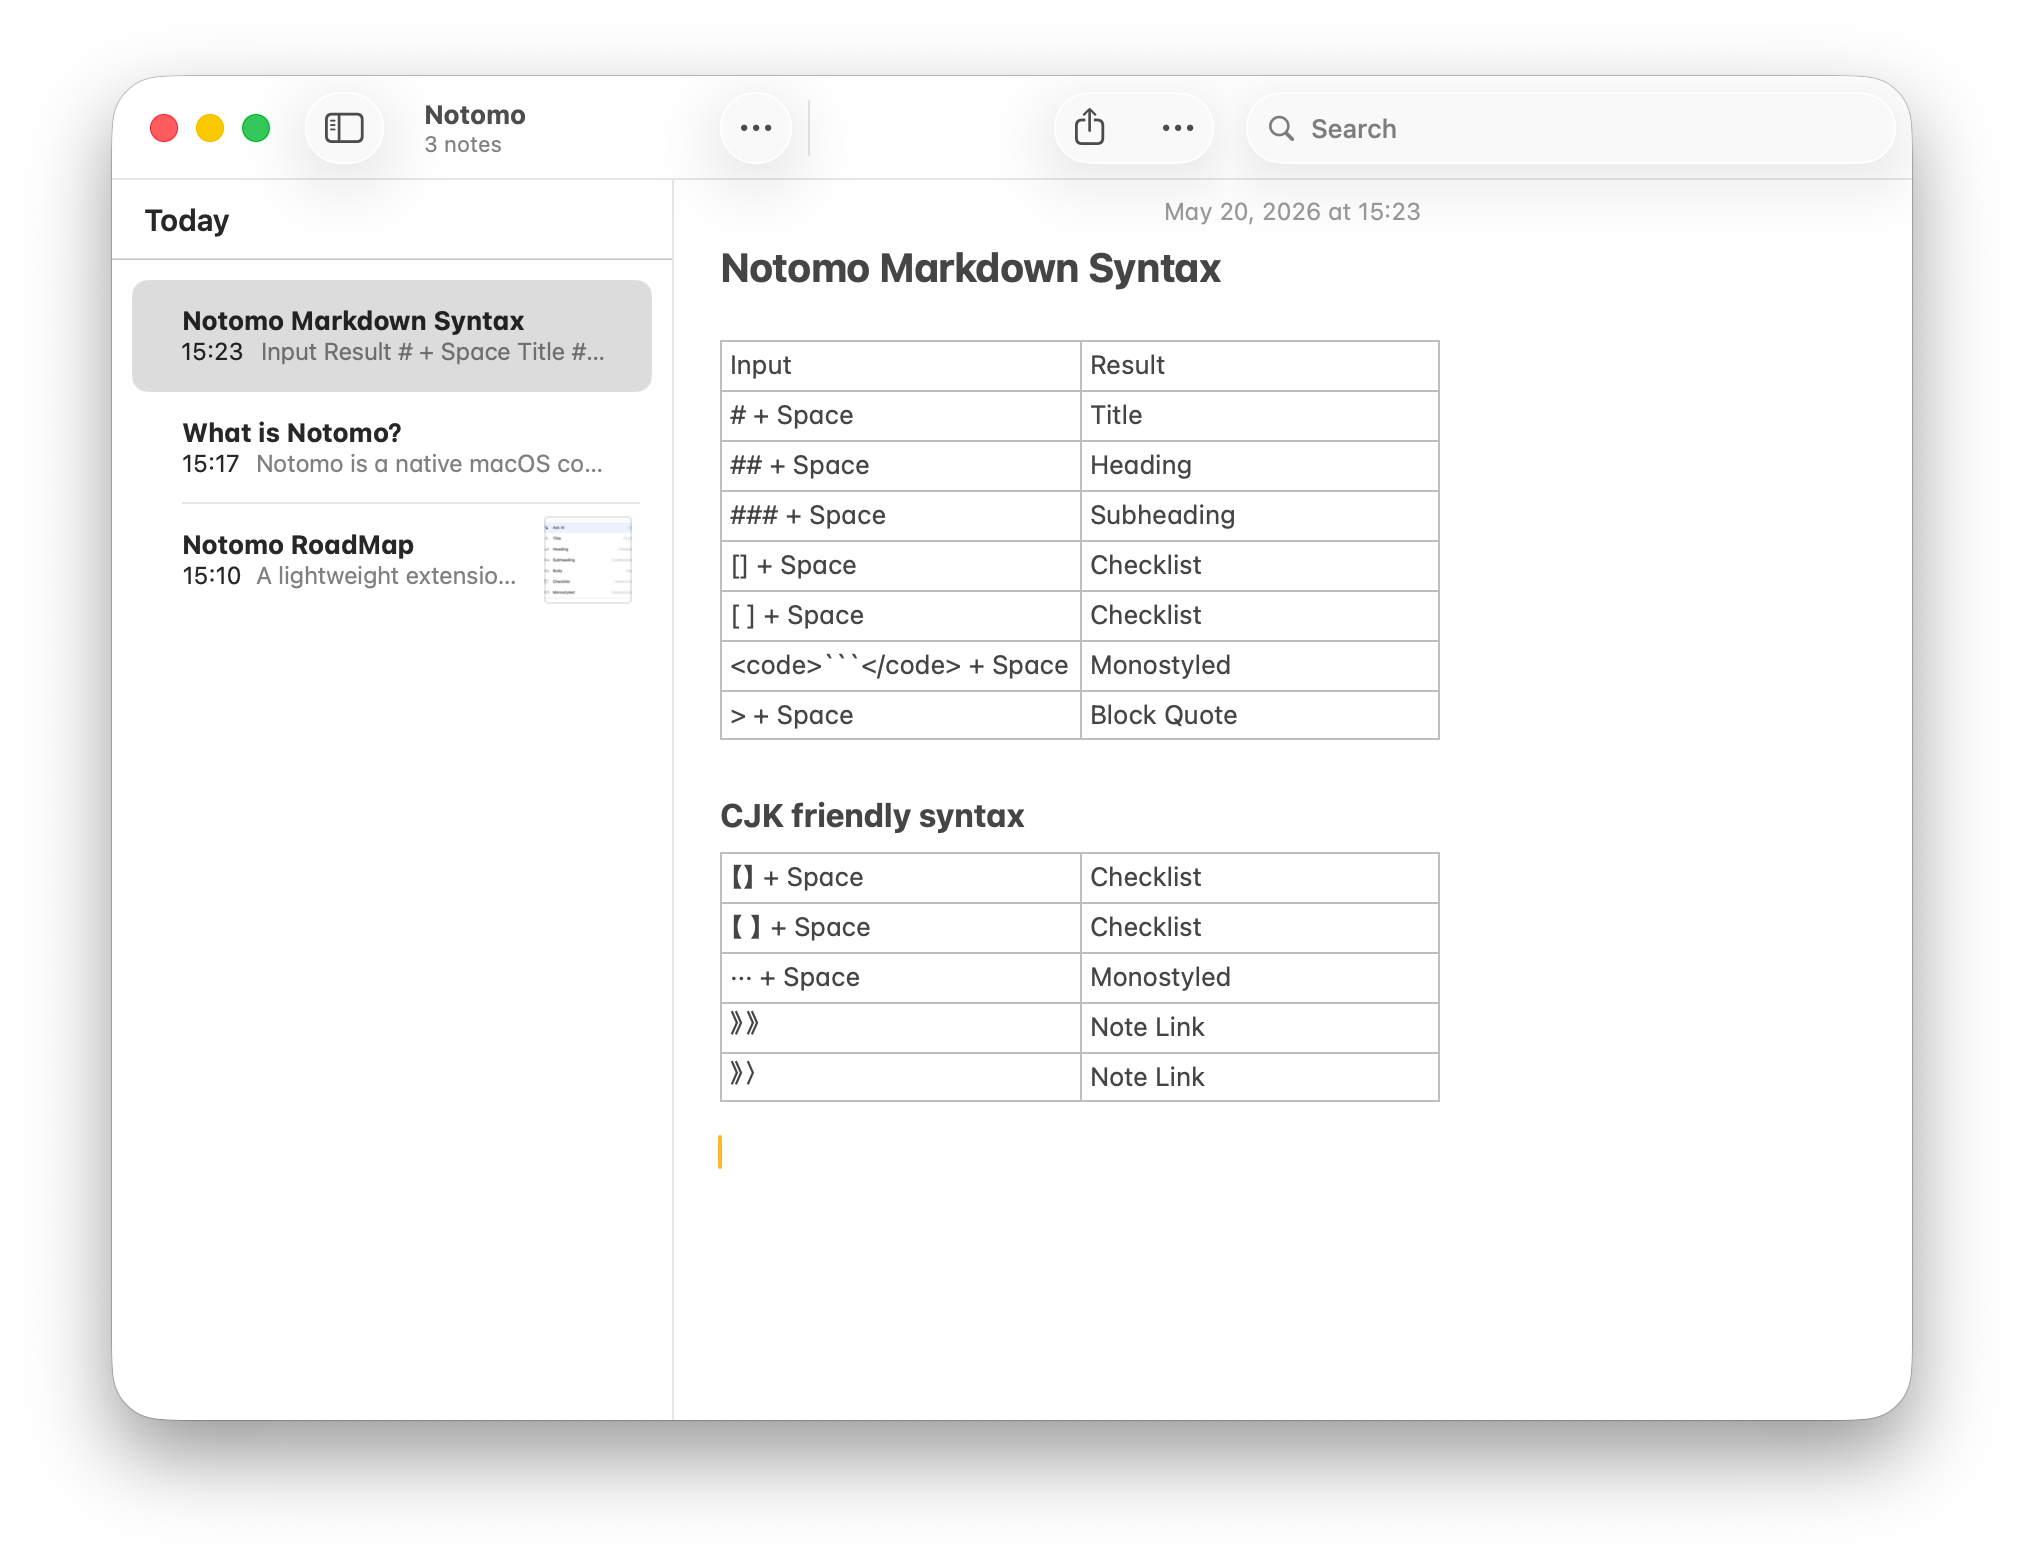The height and width of the screenshot is (1568, 2024).
Task: Click the Input header cell
Action: [900, 366]
